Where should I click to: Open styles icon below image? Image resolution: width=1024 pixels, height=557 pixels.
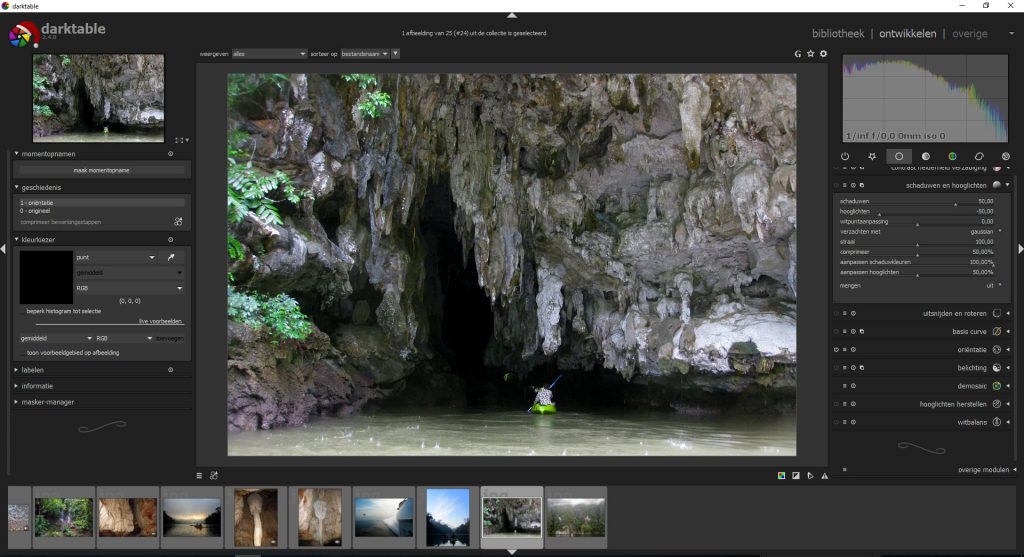(x=214, y=476)
